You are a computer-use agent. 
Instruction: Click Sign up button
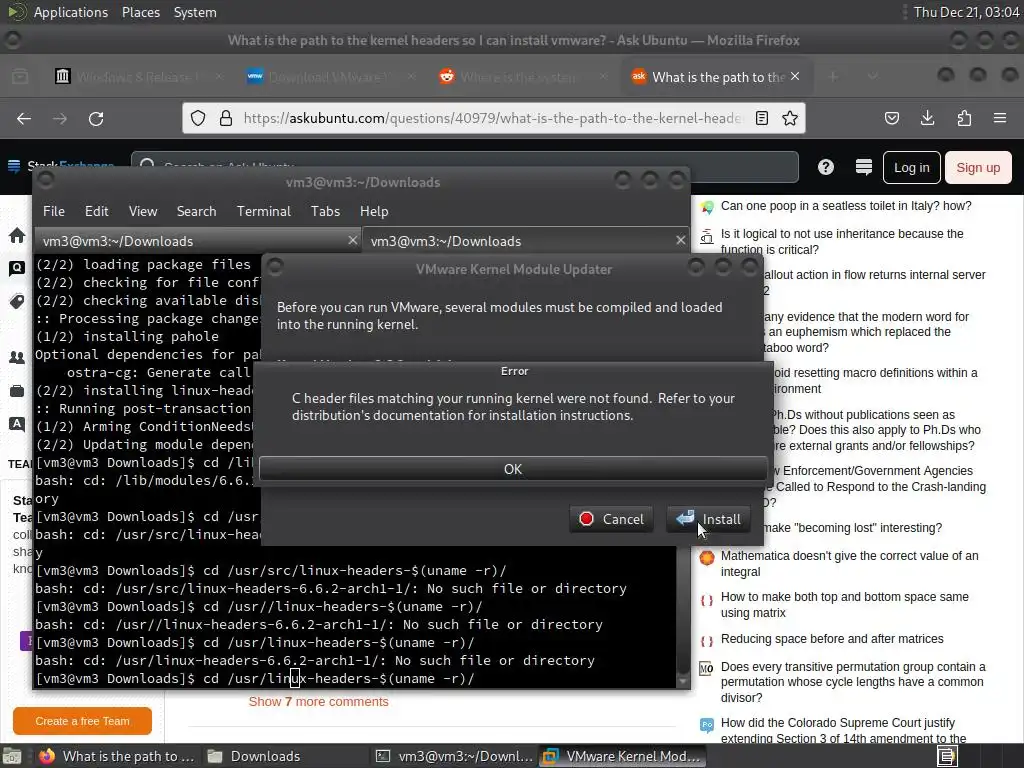(x=978, y=168)
